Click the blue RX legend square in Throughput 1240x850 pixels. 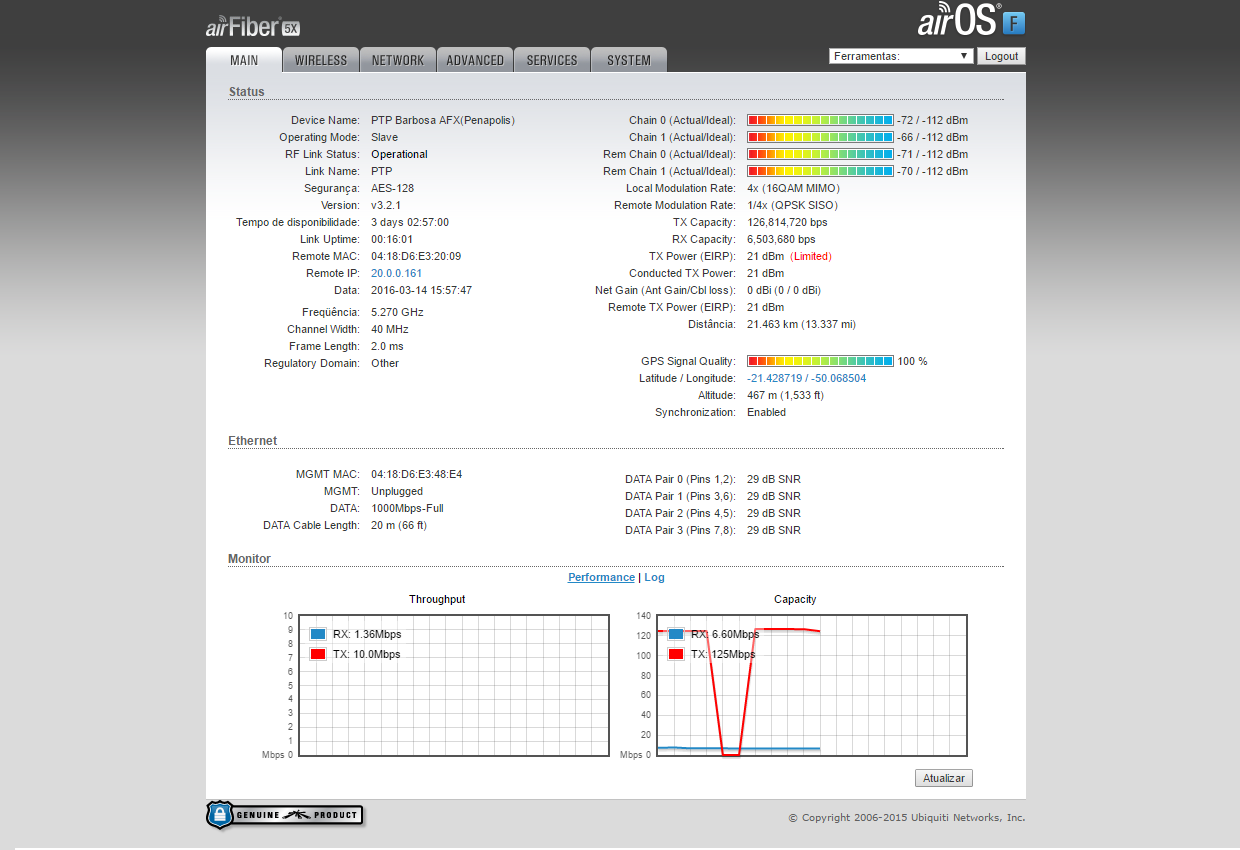point(318,634)
